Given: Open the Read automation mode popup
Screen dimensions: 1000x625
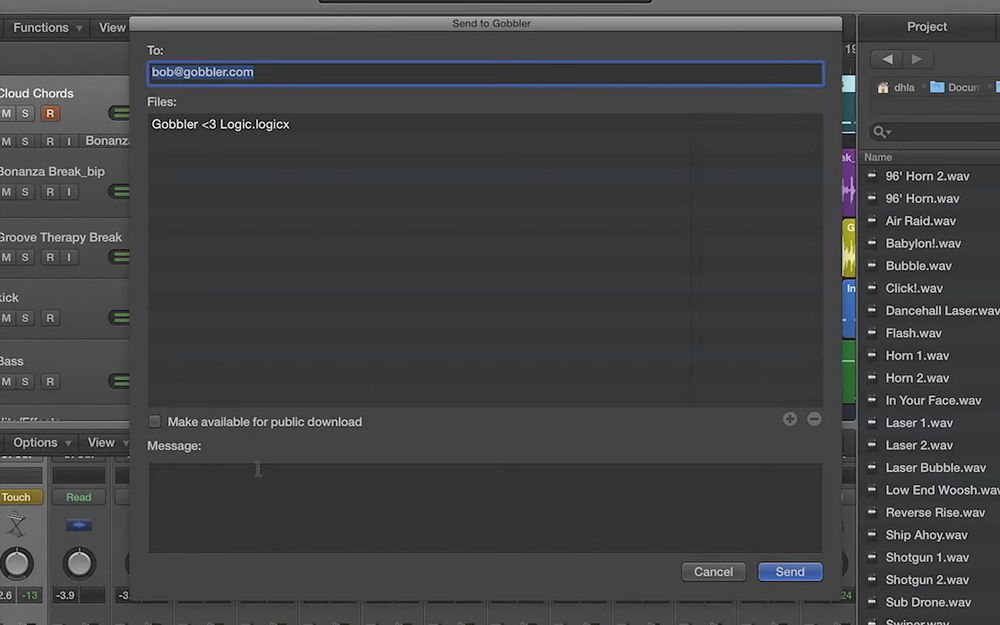Looking at the screenshot, I should (78, 497).
